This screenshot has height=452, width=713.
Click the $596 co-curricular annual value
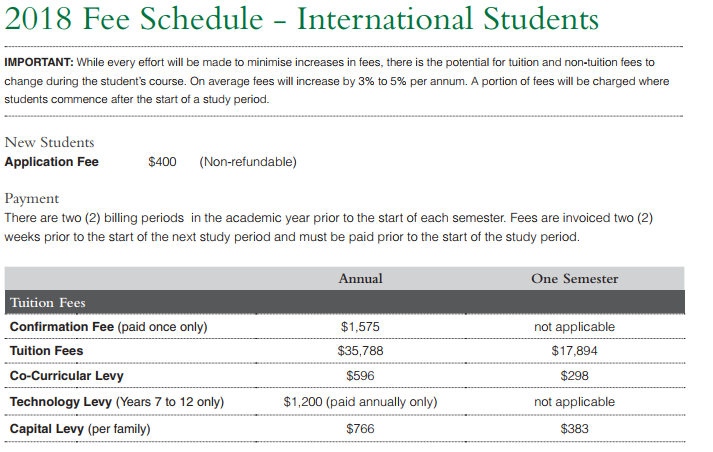(x=360, y=376)
